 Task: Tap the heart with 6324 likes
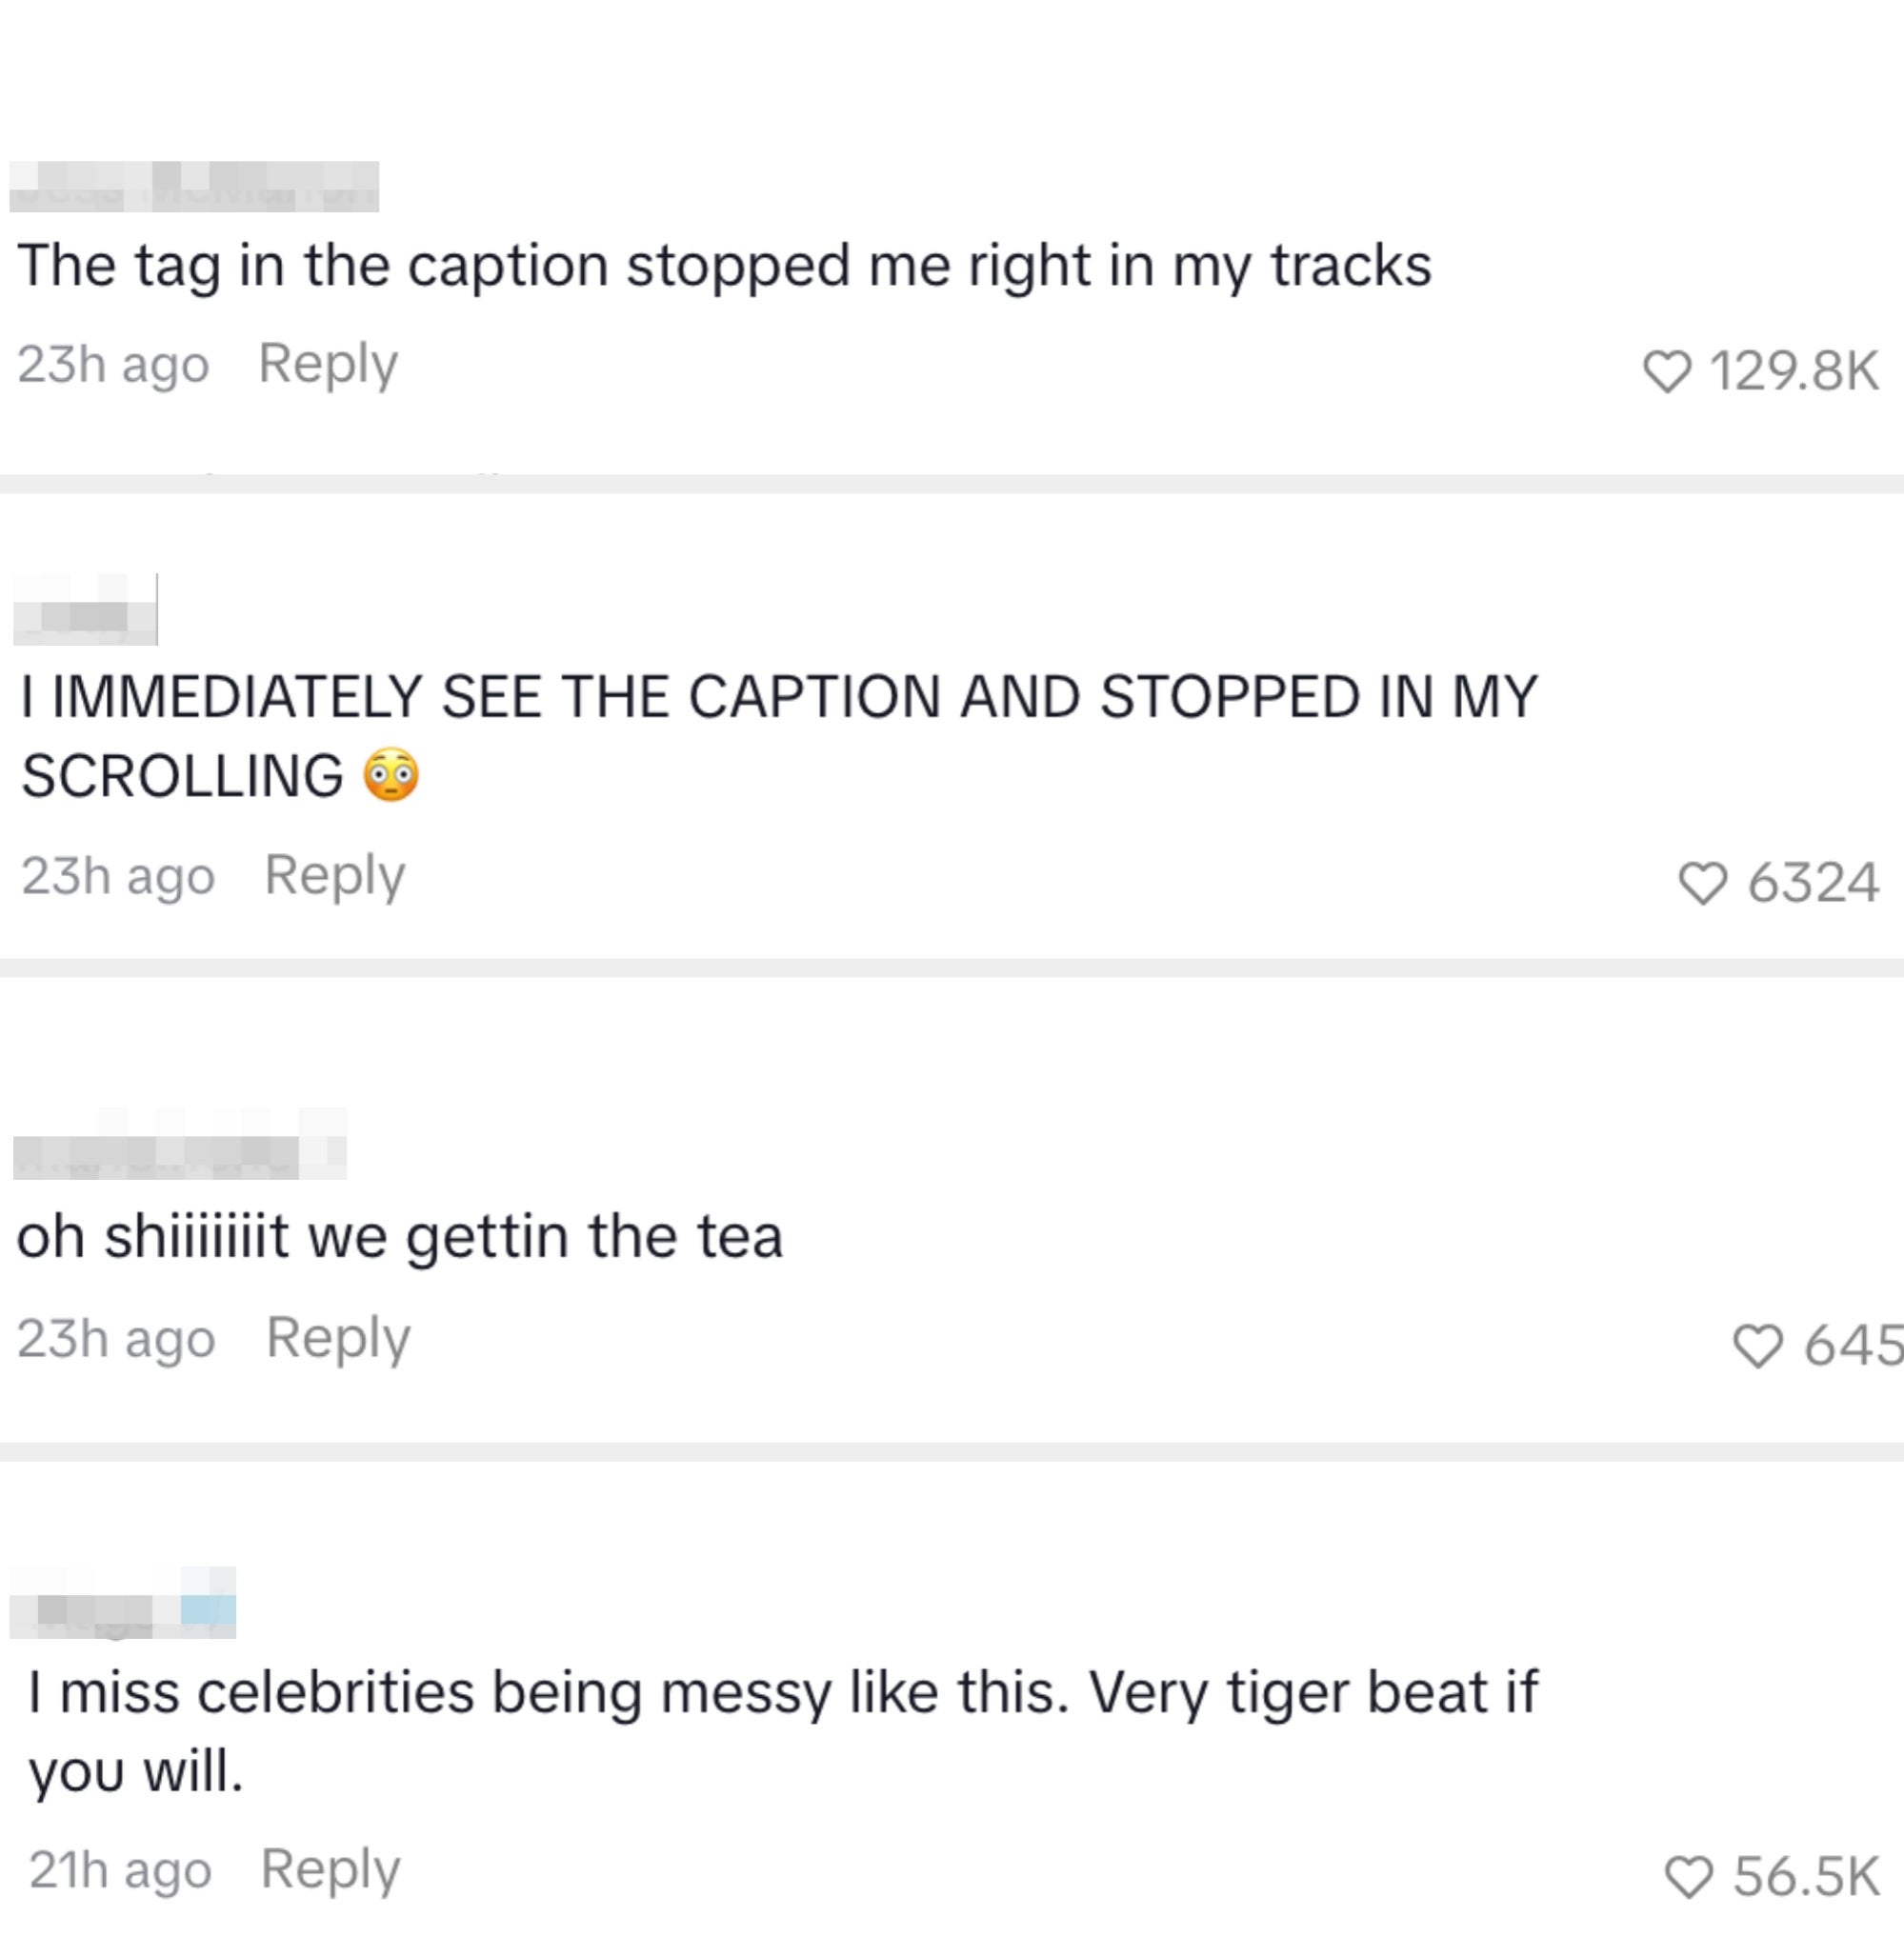click(1701, 883)
